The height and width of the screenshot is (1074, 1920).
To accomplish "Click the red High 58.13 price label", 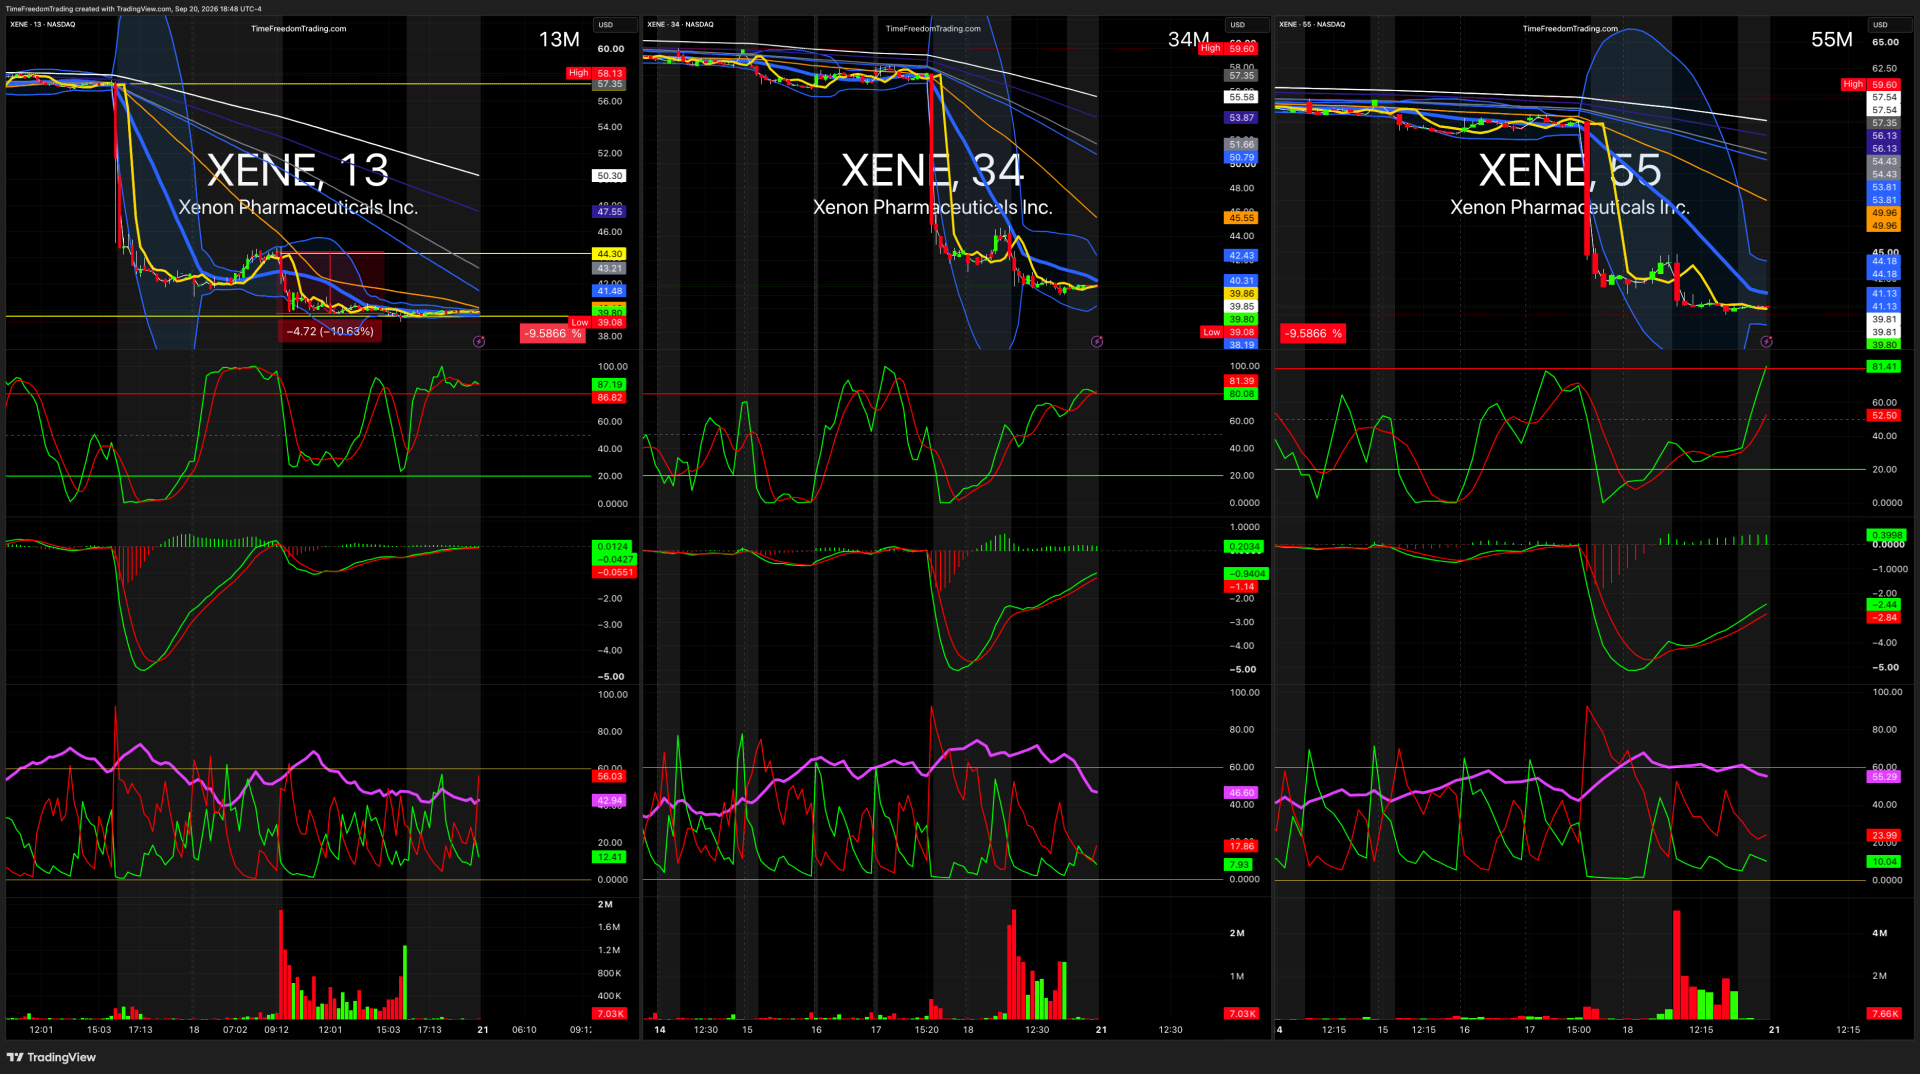I will (x=596, y=73).
